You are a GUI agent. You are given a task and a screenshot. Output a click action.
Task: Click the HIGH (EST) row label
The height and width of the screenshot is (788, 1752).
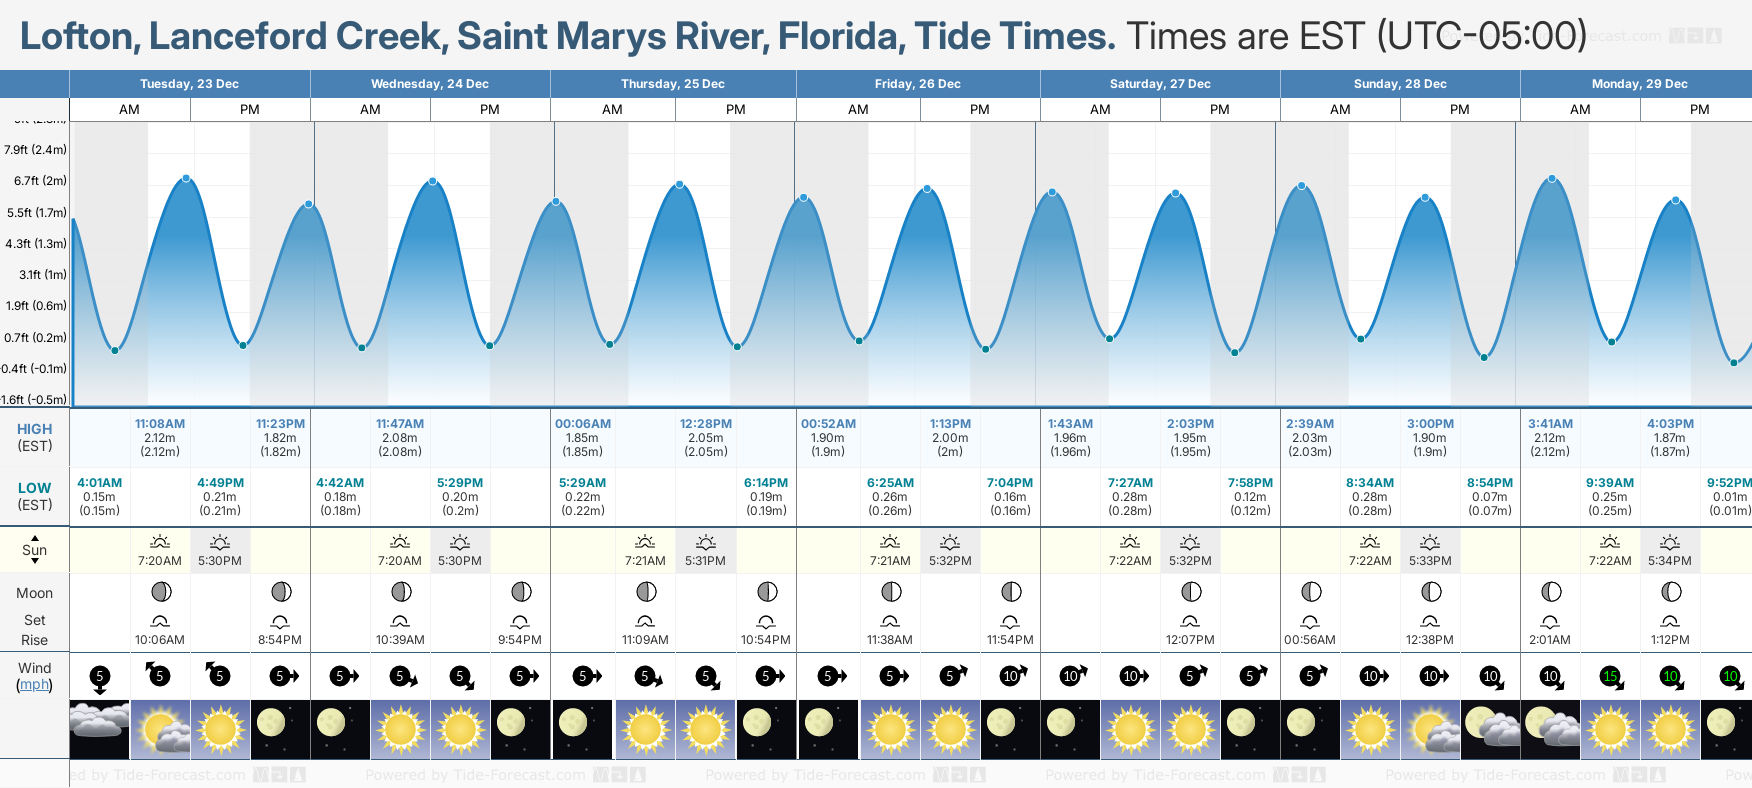tap(34, 437)
